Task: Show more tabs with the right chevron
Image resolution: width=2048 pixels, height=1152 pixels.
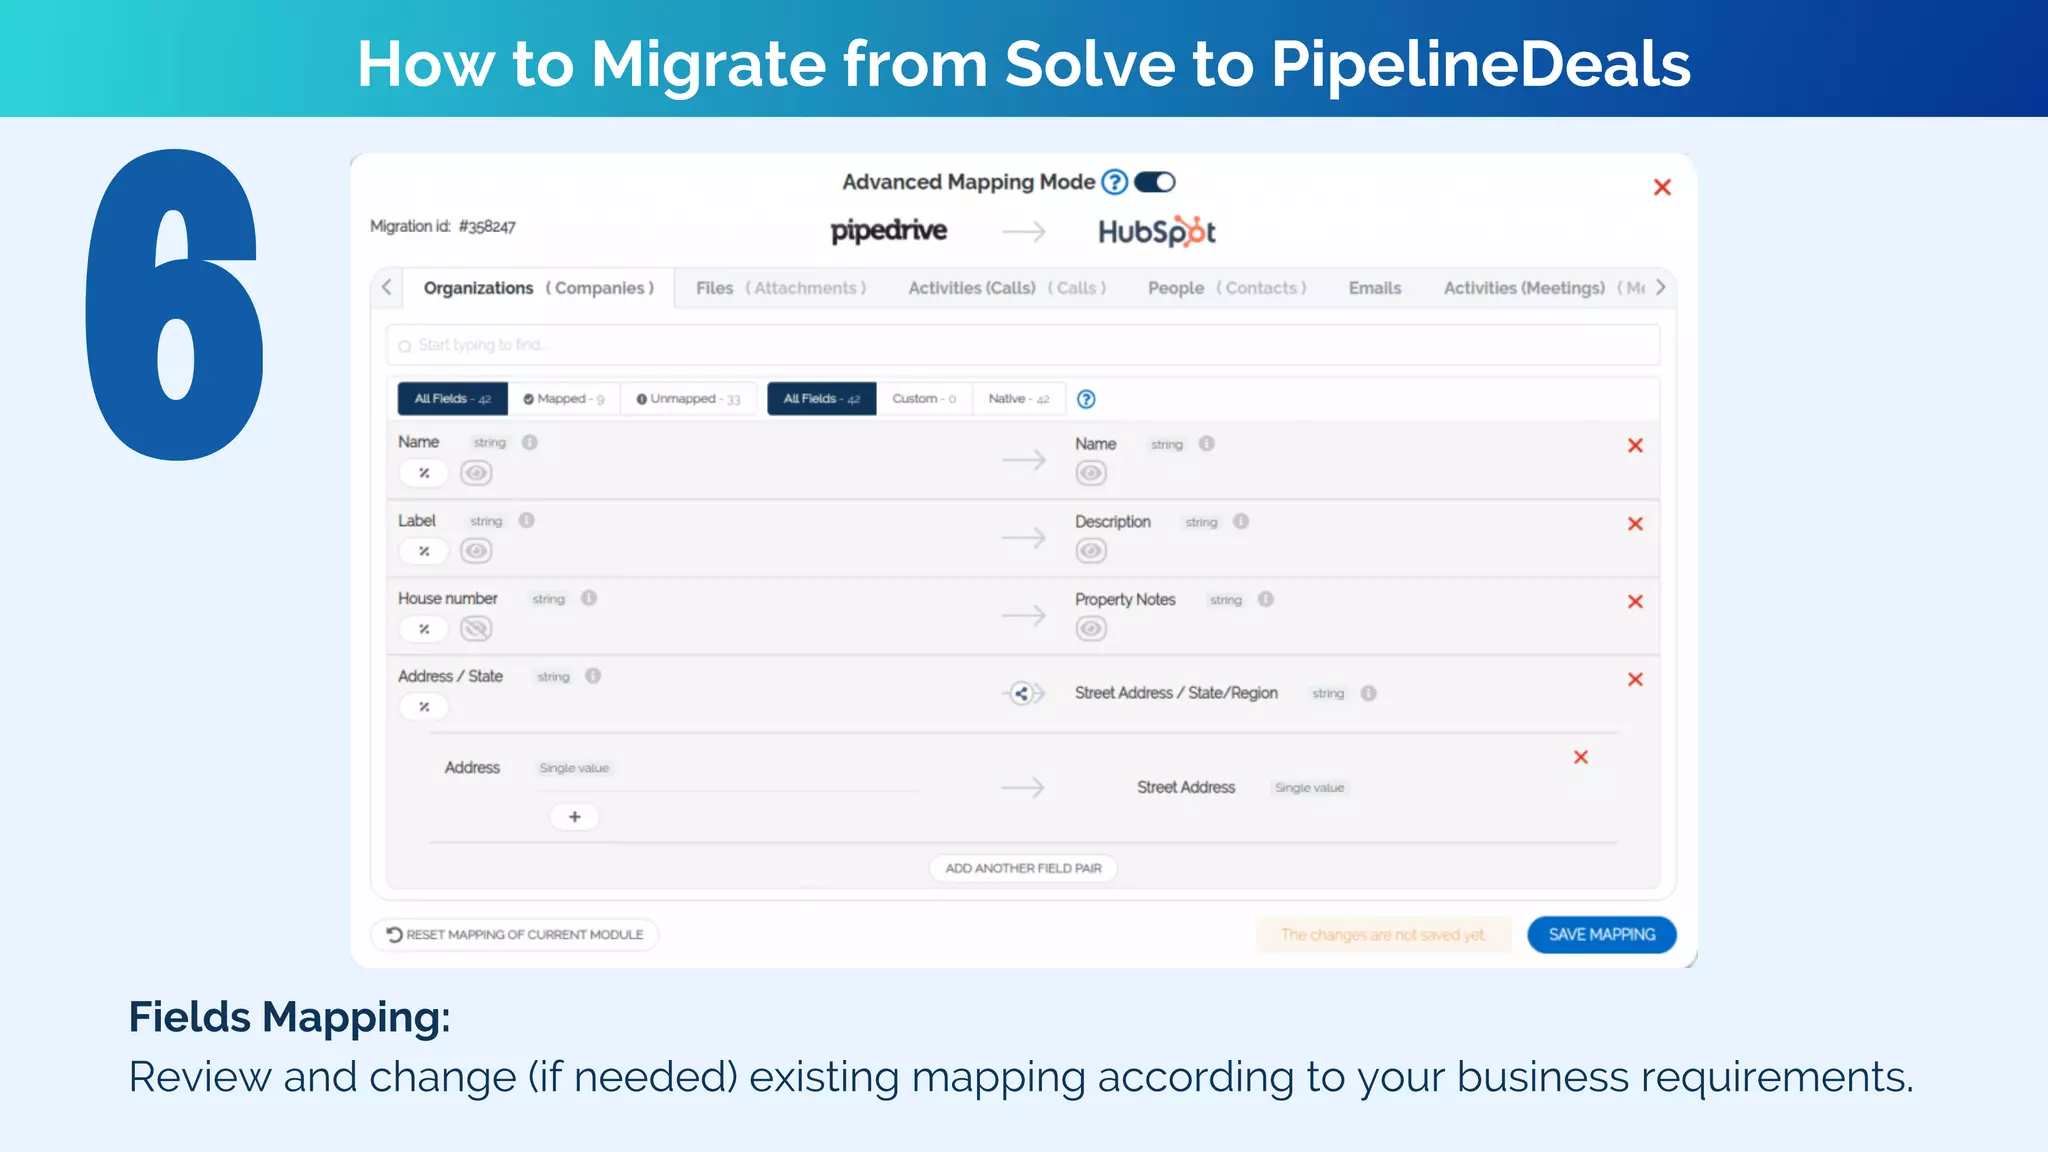Action: tap(1660, 287)
